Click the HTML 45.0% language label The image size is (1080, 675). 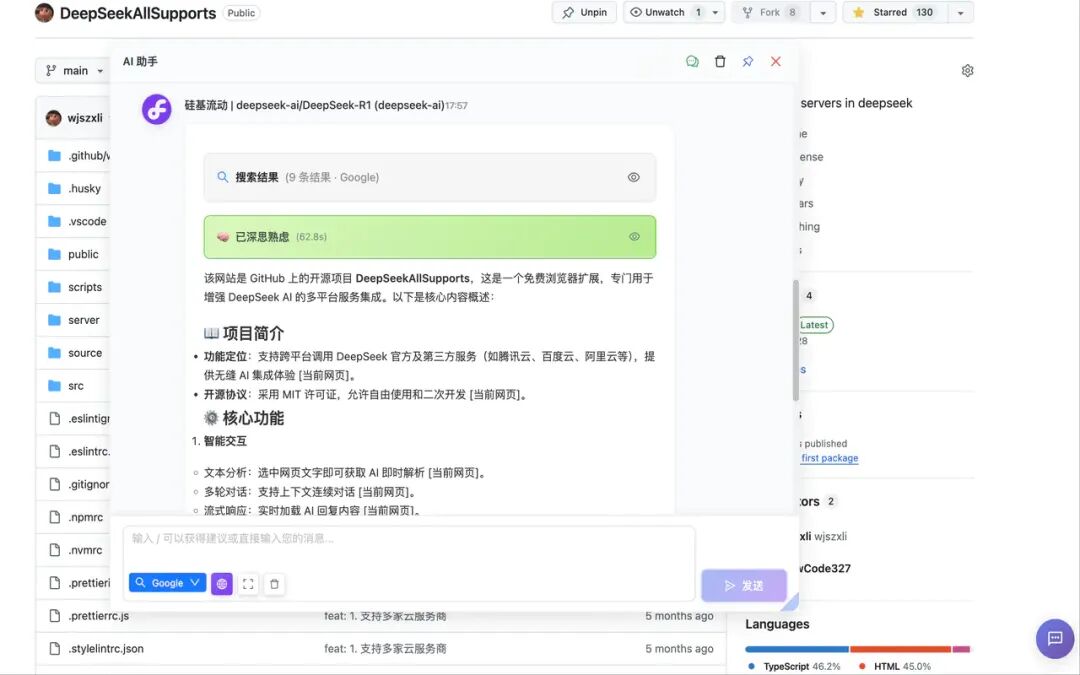(x=895, y=666)
